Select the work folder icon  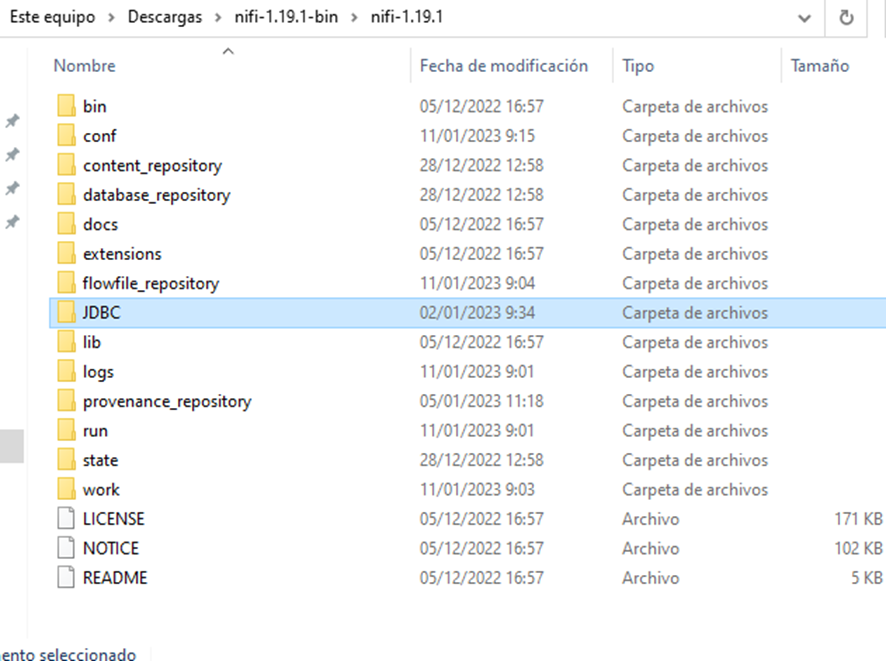click(x=66, y=489)
